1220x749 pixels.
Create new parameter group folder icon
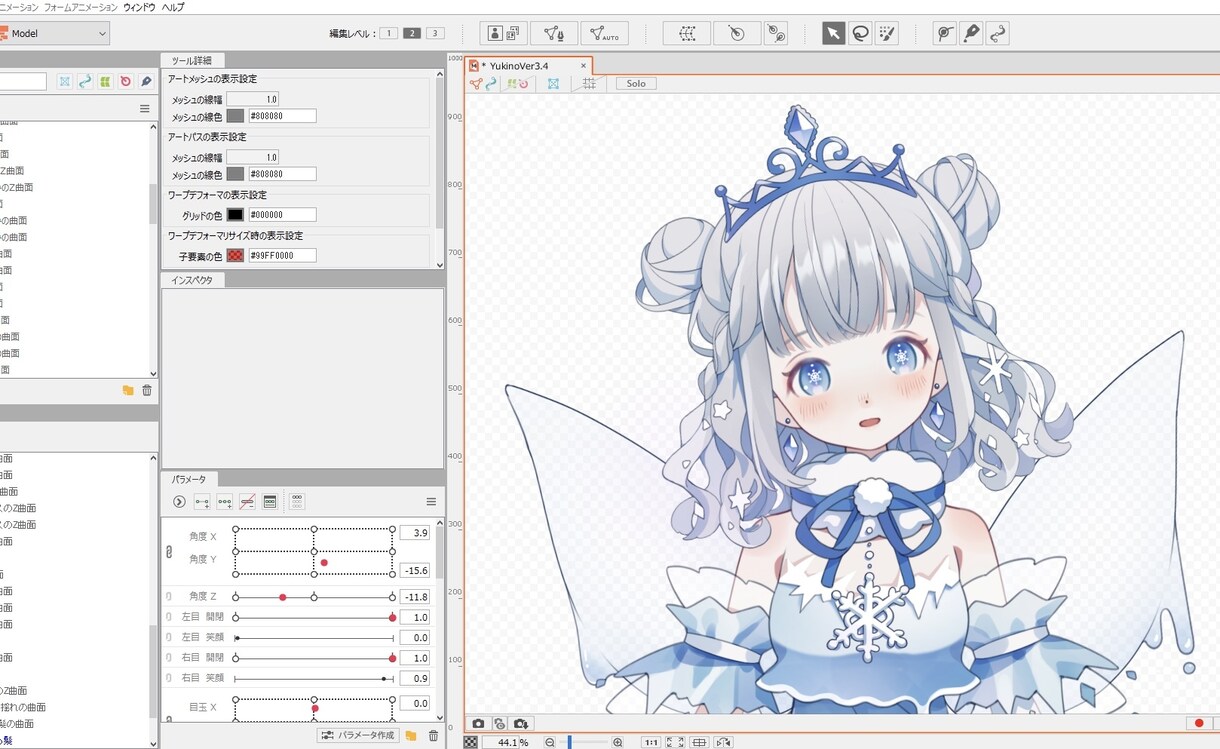410,735
